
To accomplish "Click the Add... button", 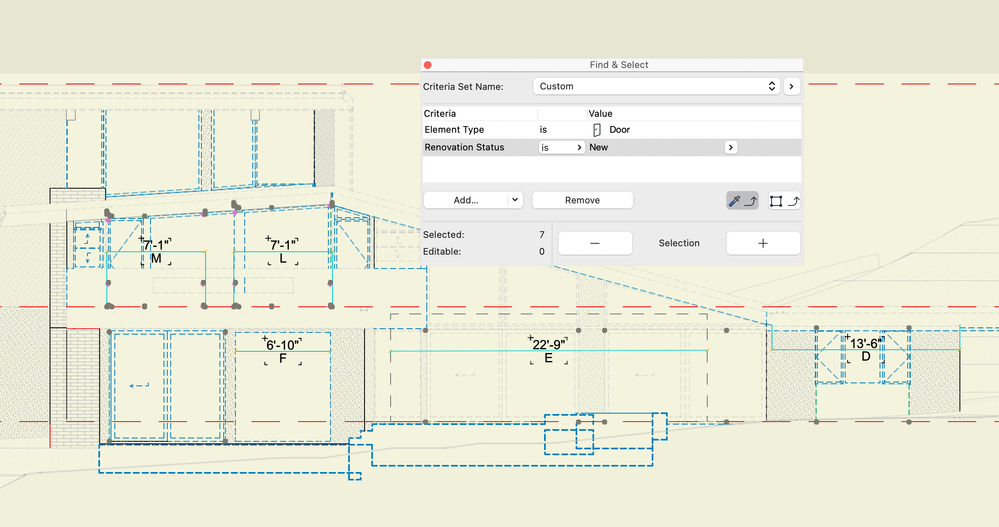I will (466, 200).
